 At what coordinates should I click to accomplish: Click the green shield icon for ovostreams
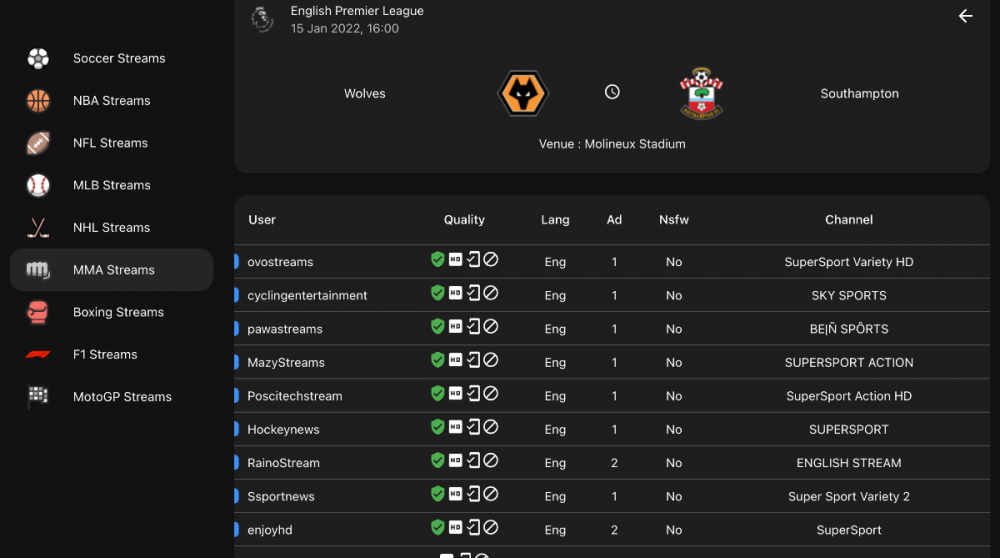[438, 260]
